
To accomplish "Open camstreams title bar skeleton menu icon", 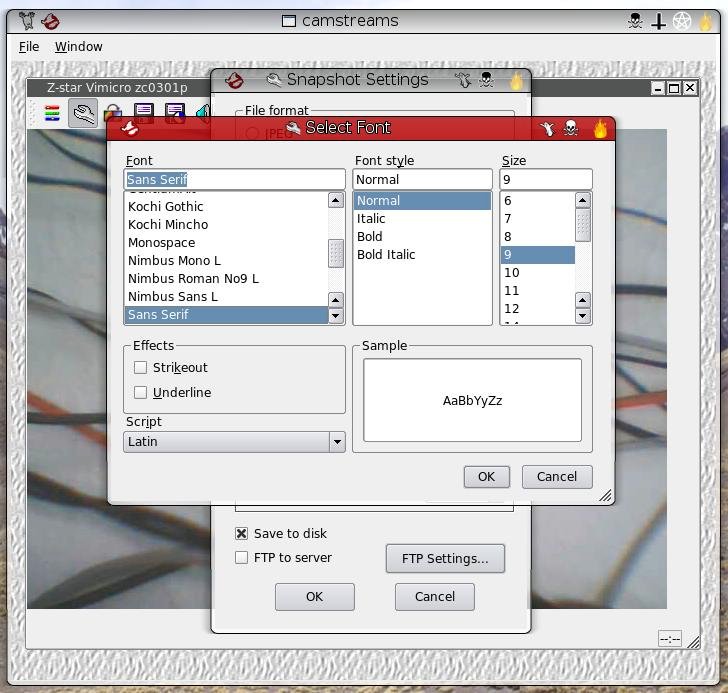I will (x=27, y=21).
